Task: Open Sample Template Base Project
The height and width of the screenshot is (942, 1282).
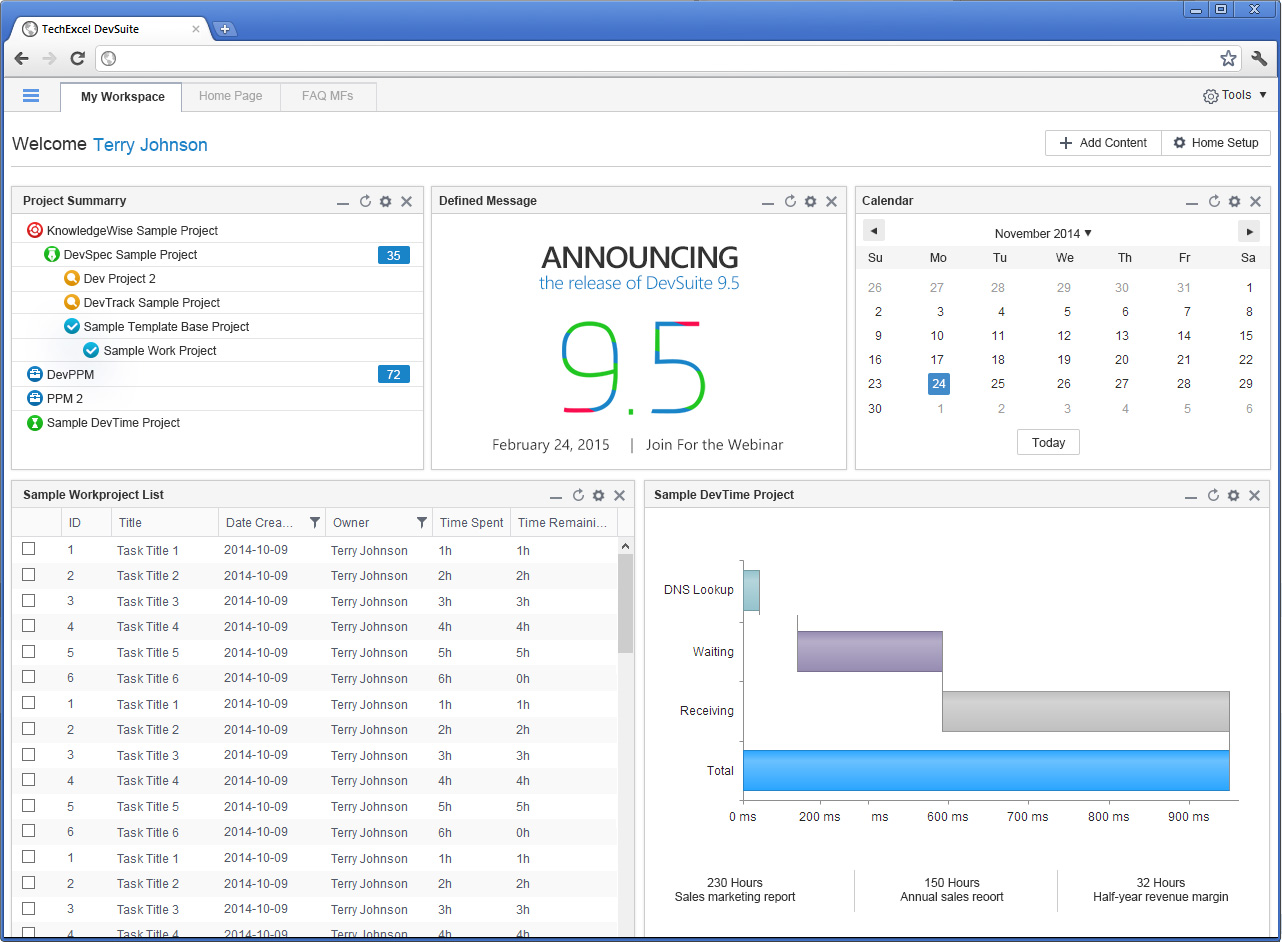Action: (166, 327)
